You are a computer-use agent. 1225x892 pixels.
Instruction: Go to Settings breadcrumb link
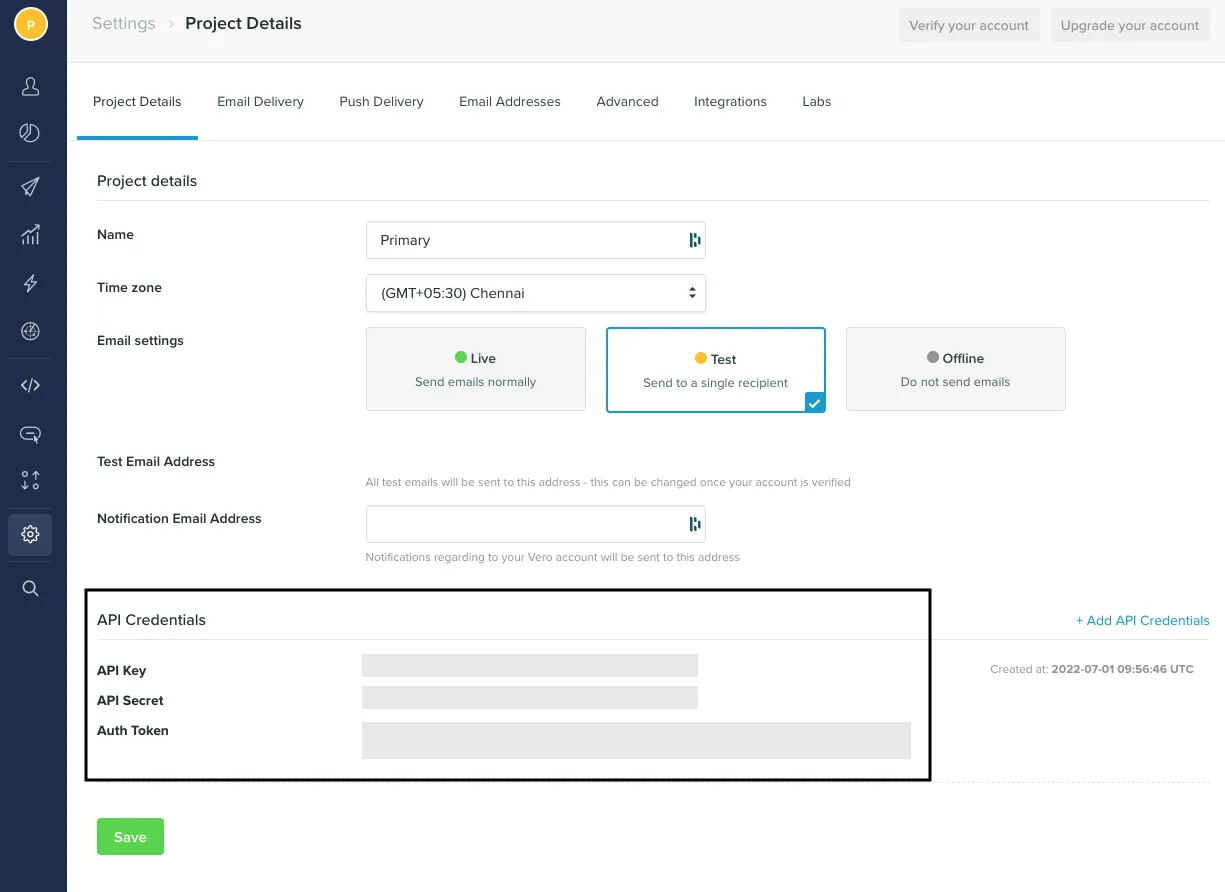click(x=124, y=23)
